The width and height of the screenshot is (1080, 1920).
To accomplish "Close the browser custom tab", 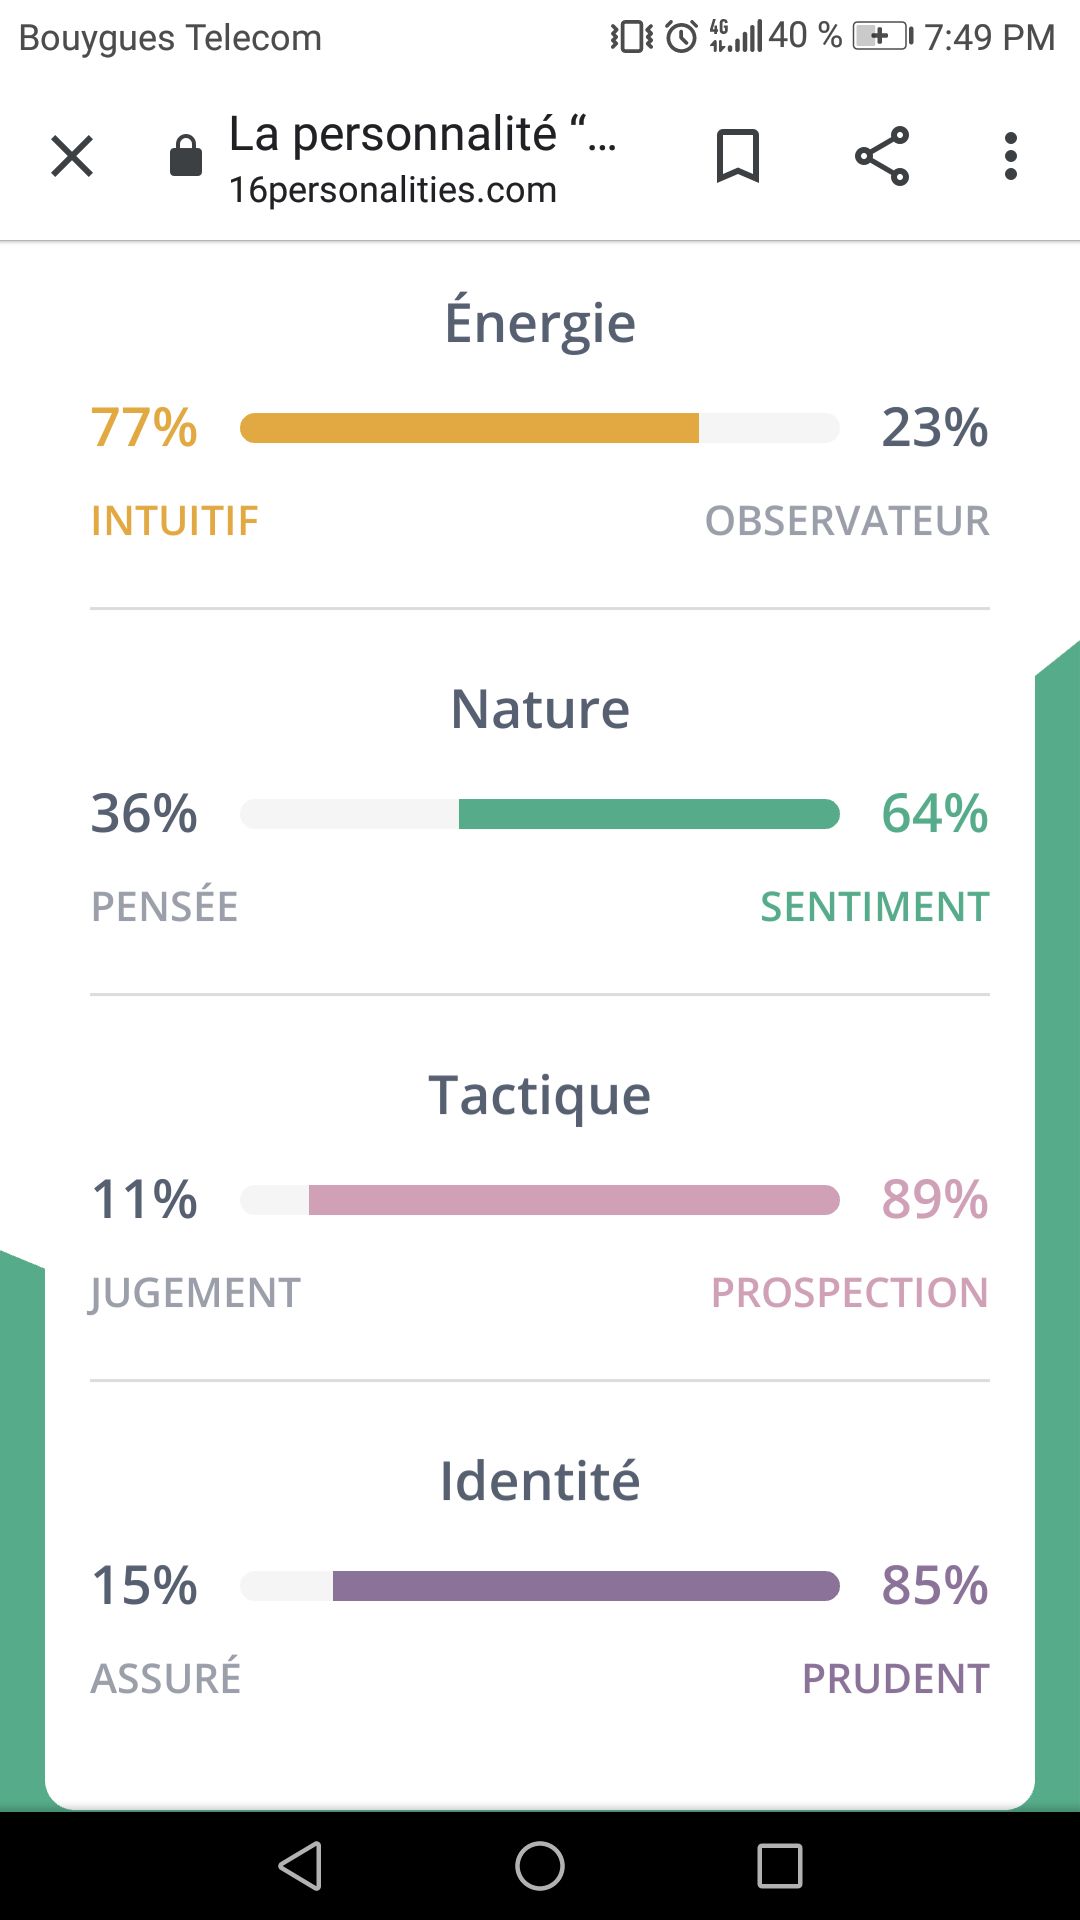I will coord(72,156).
